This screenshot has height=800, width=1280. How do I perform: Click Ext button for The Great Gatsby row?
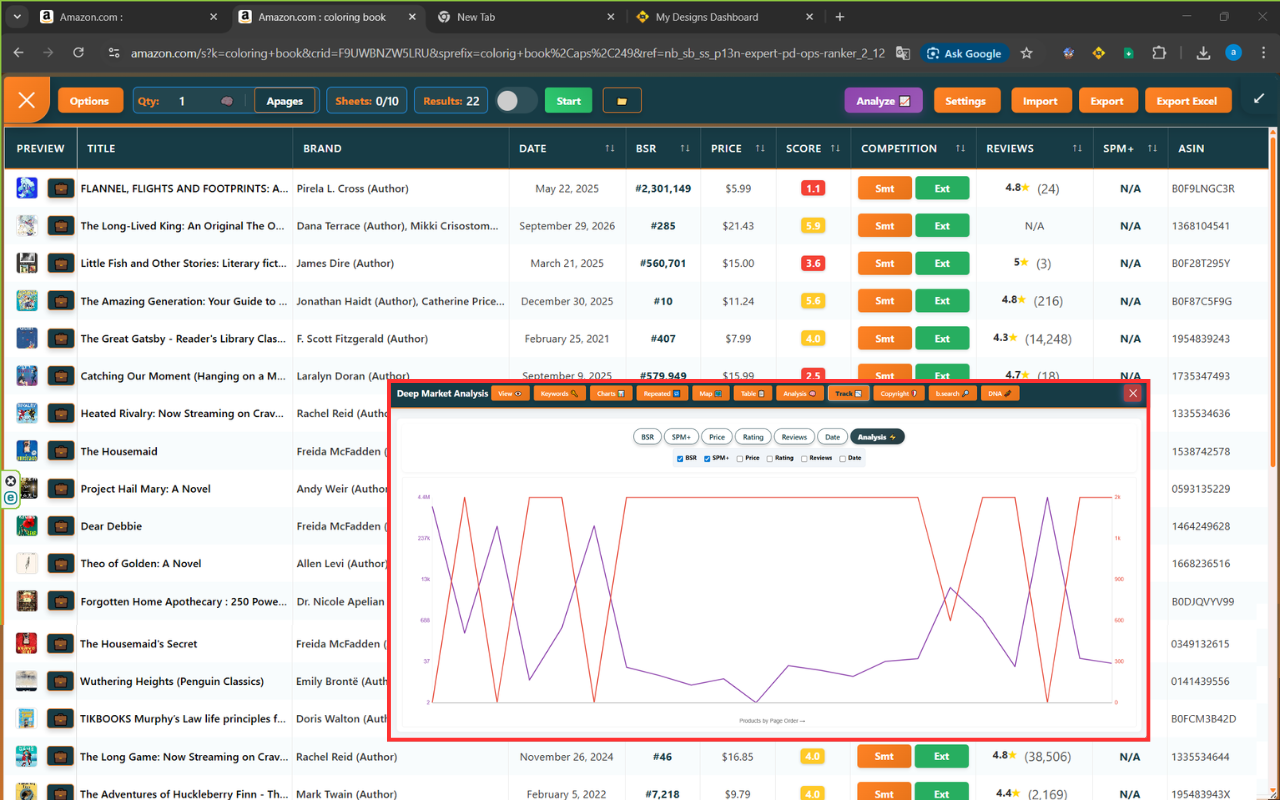point(942,339)
